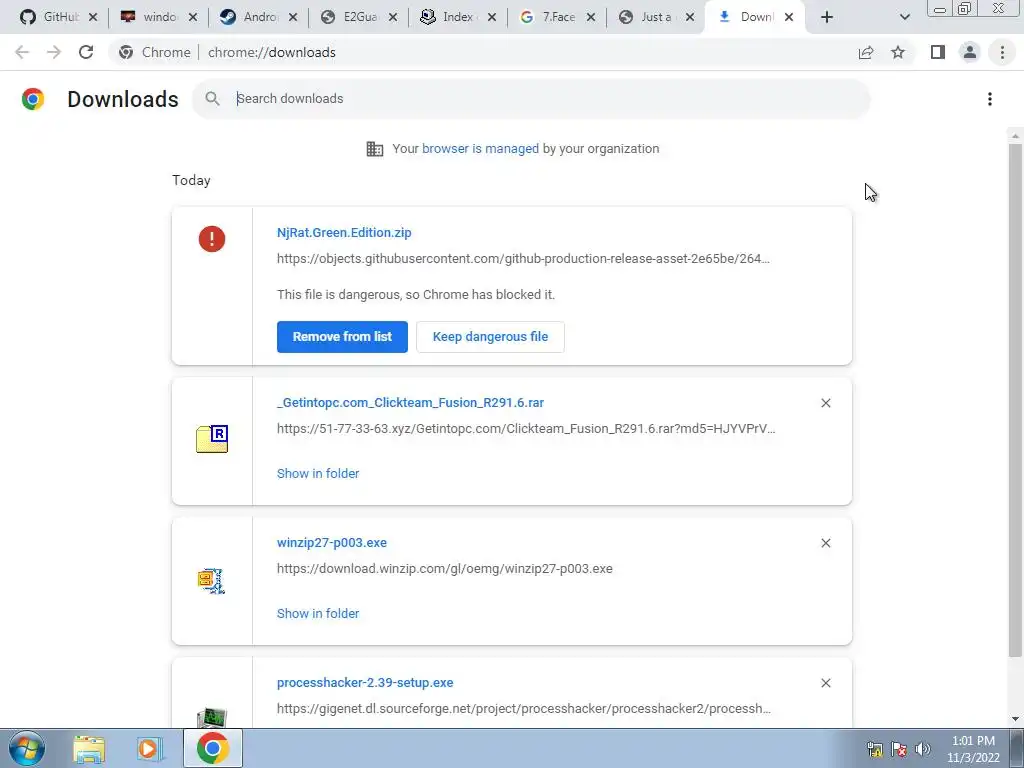1024x768 pixels.
Task: Switch to the Google '7.Face' tab
Action: [x=557, y=18]
